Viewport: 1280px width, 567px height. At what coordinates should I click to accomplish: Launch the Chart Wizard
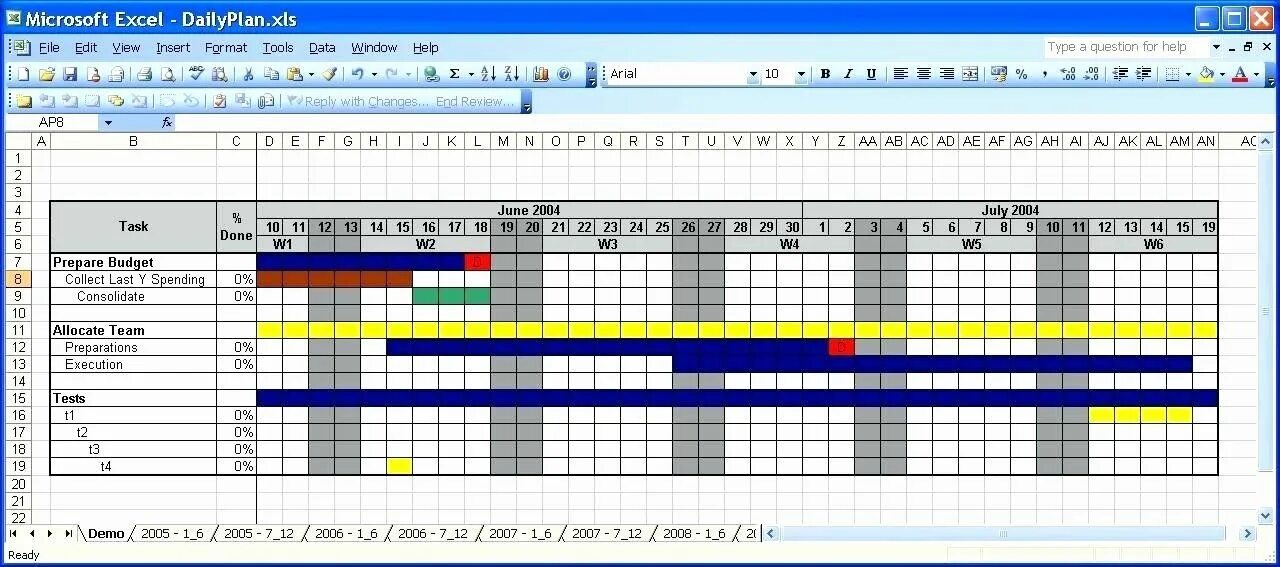(541, 74)
